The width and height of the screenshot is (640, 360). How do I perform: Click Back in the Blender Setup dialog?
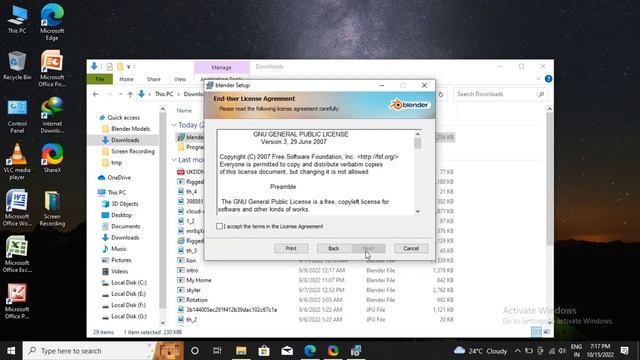[x=333, y=248]
